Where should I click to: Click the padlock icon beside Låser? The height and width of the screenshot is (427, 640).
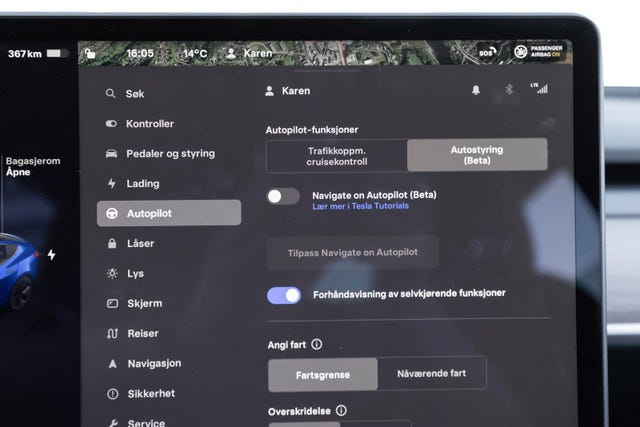pyautogui.click(x=112, y=243)
